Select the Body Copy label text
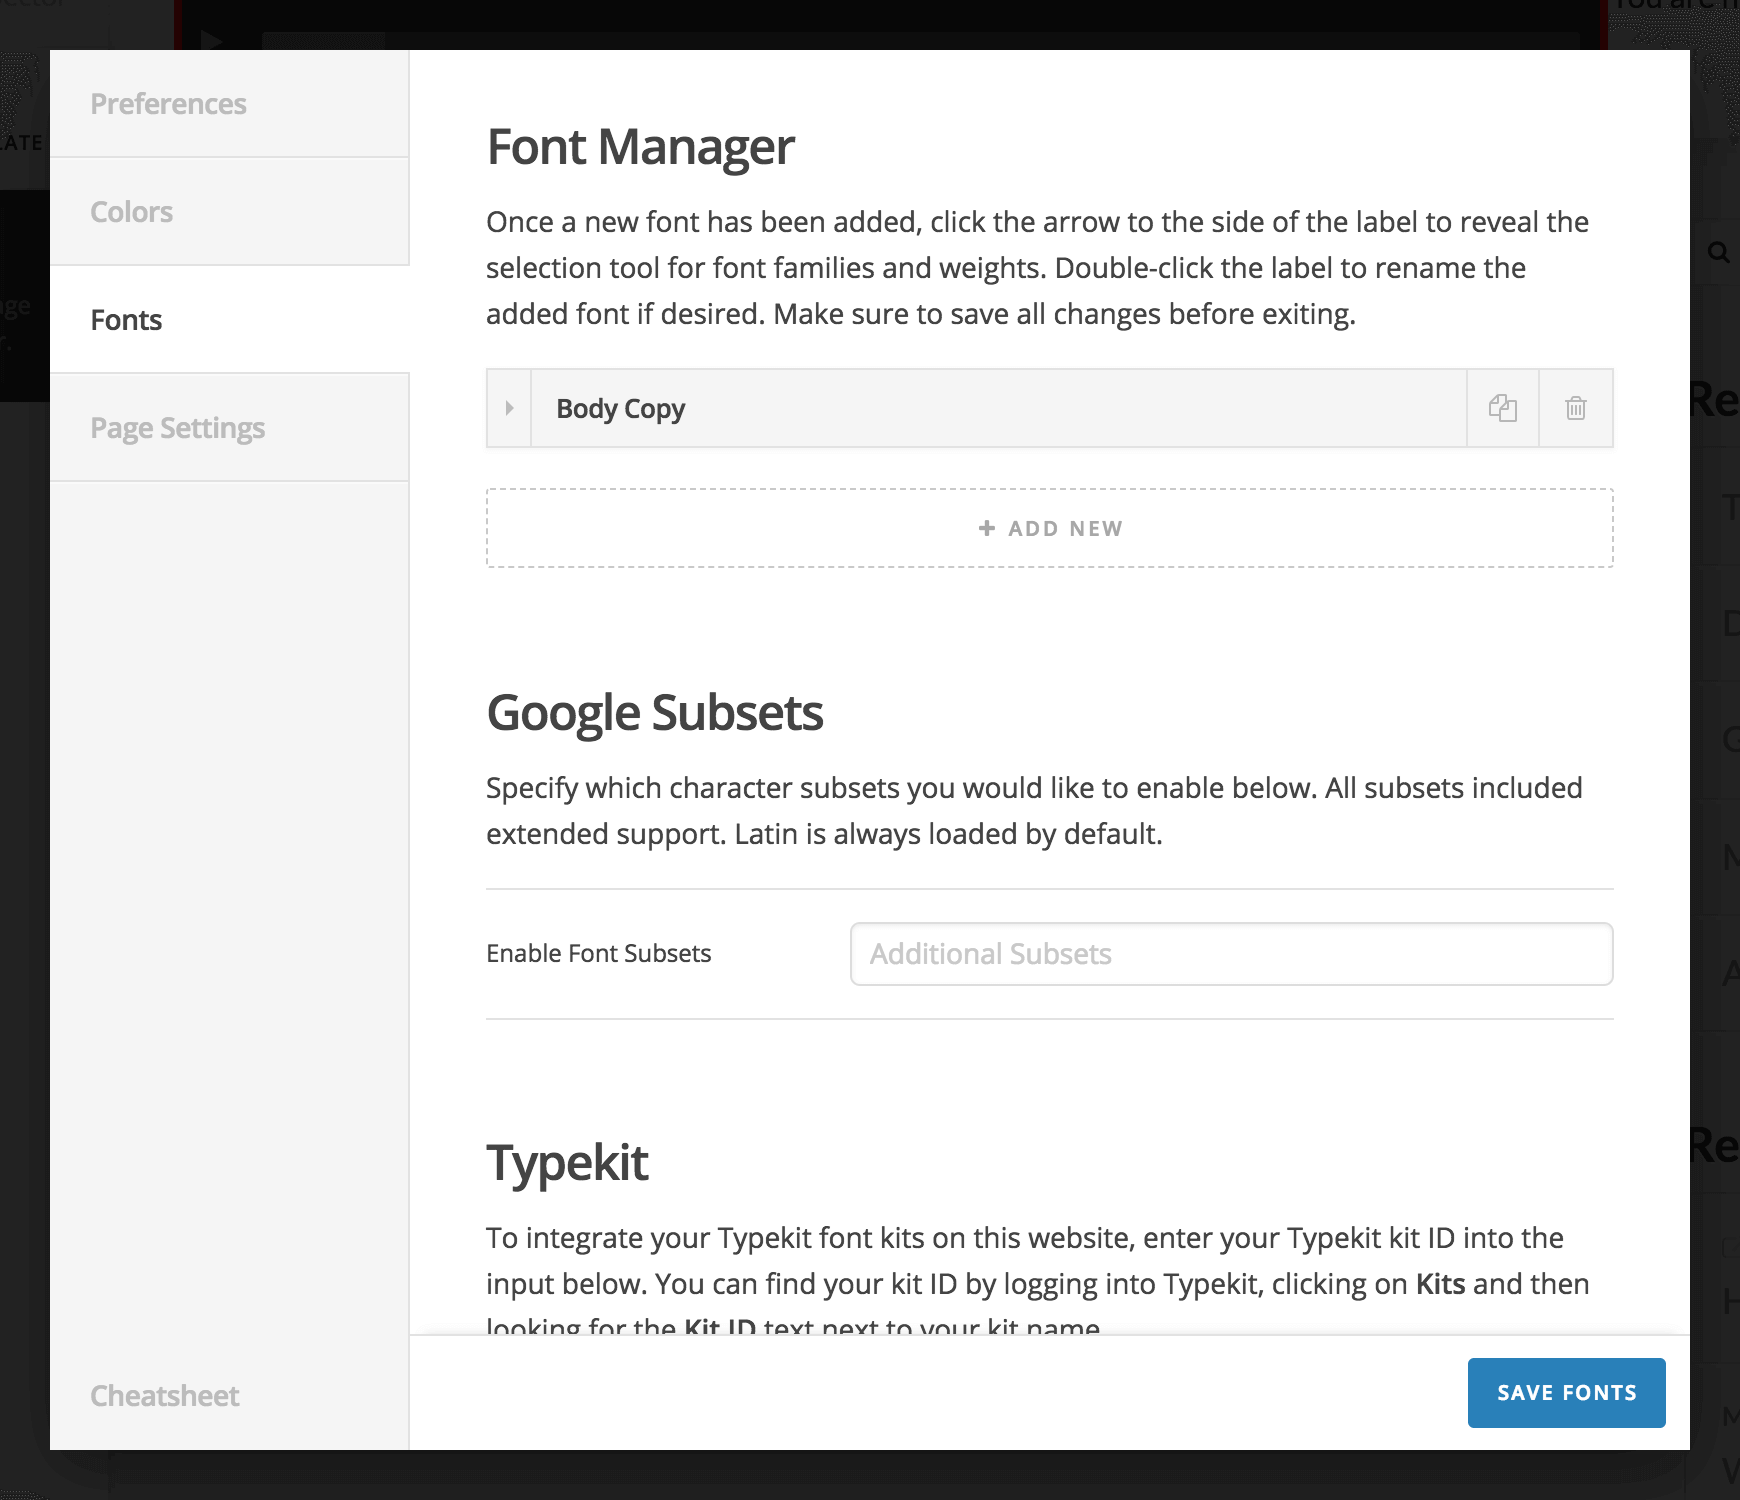Screen dimensions: 1740x1500 tap(620, 409)
